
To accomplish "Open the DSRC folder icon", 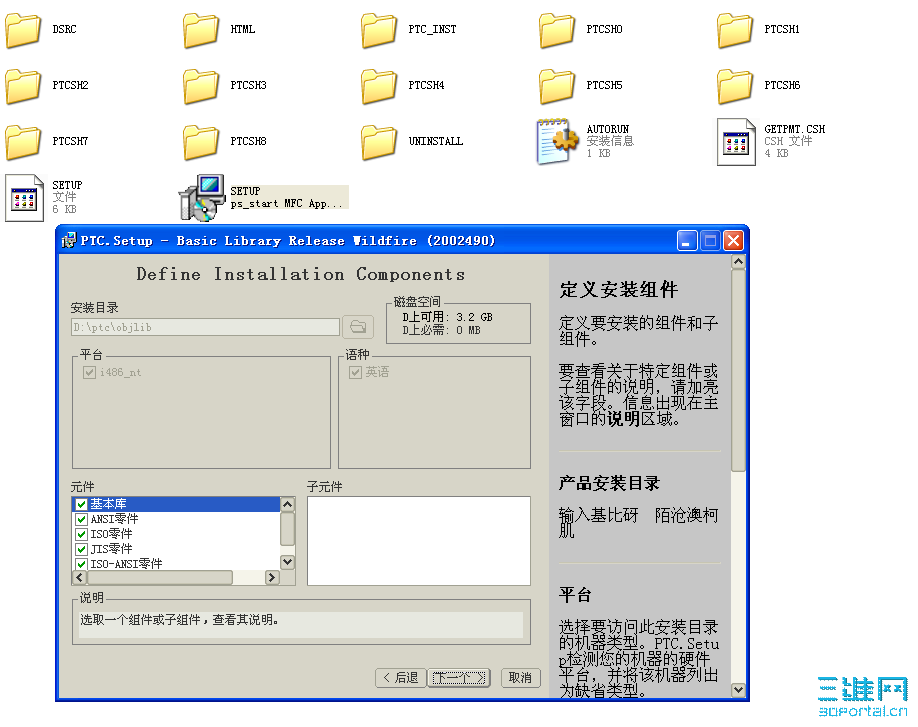I will pyautogui.click(x=23, y=30).
